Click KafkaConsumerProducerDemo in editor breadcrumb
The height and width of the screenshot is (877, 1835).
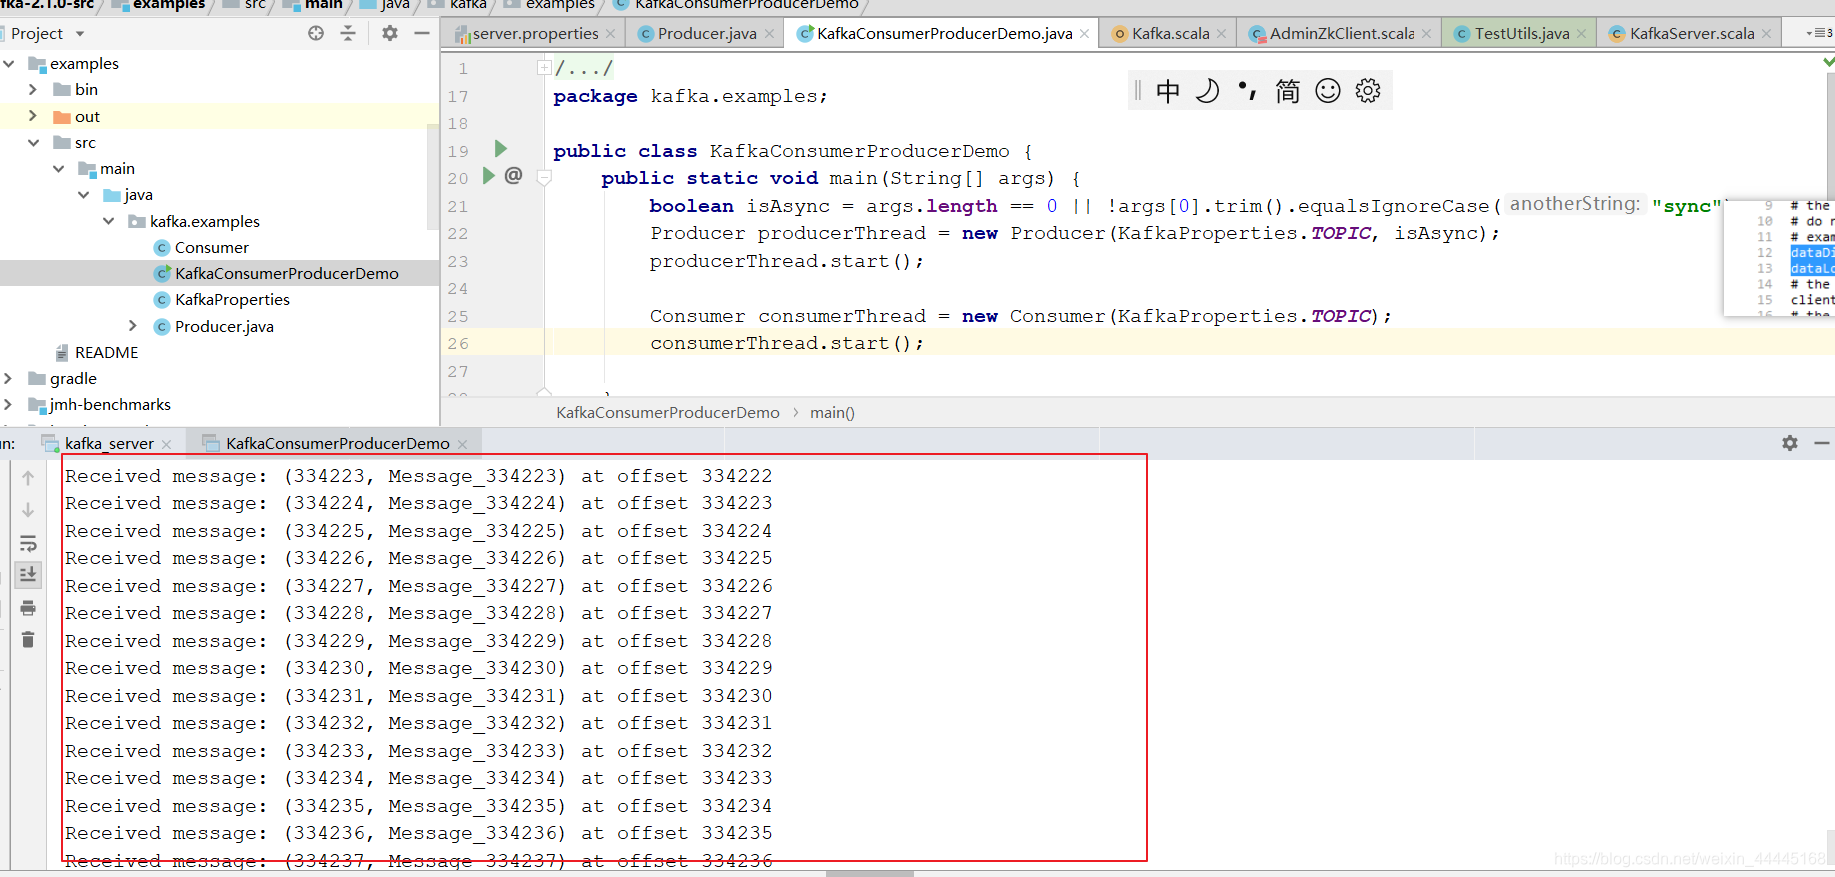tap(668, 412)
